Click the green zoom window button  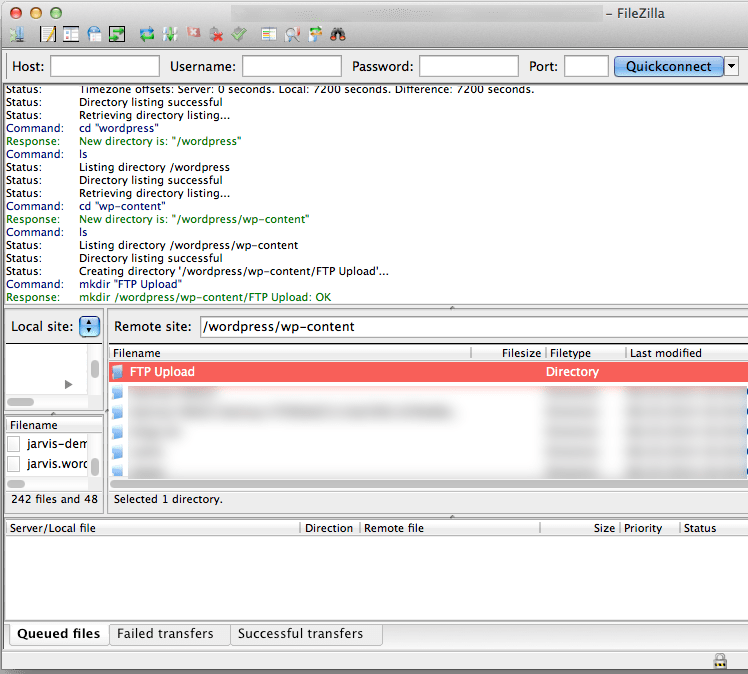tap(56, 13)
